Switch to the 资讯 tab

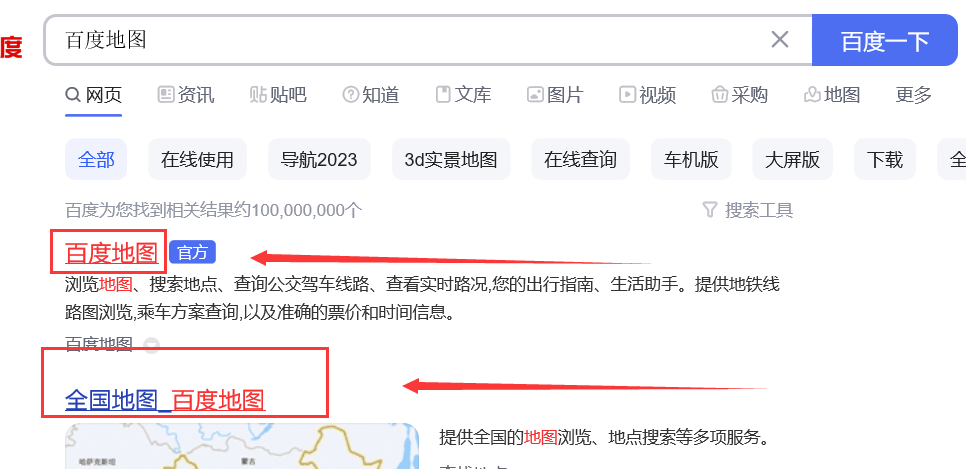click(x=186, y=95)
